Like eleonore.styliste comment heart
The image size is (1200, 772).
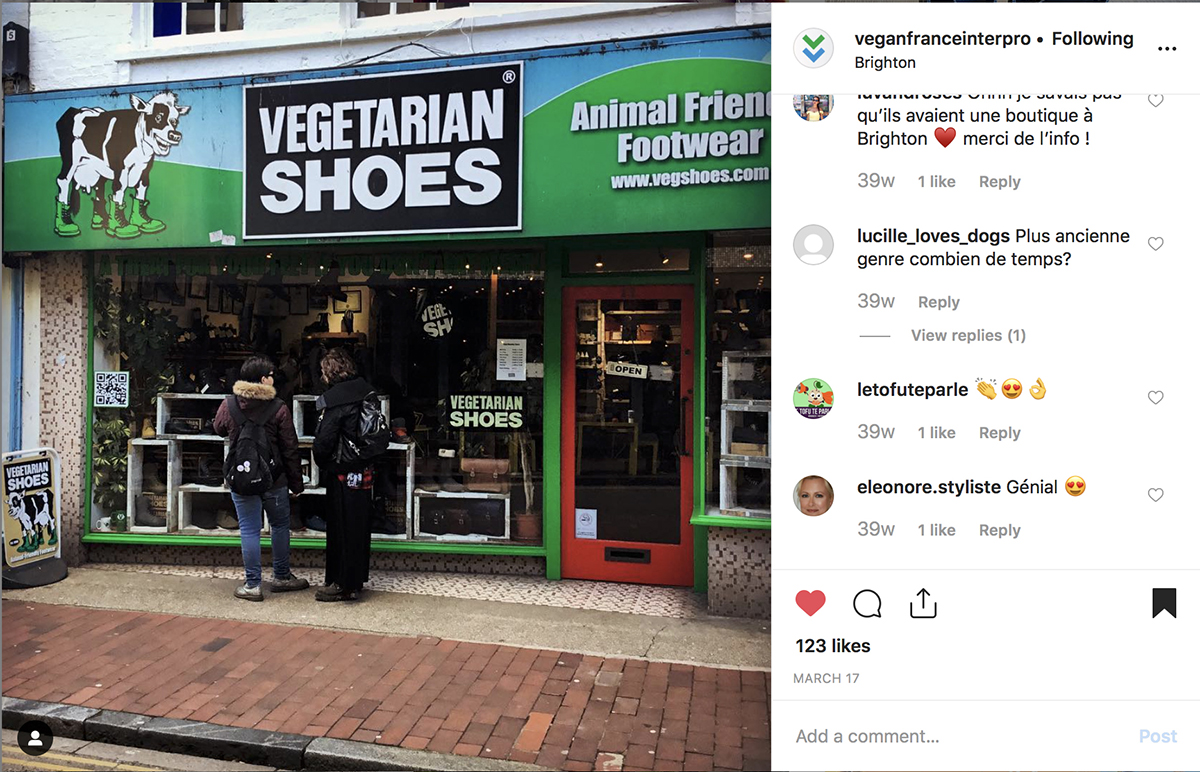pos(1156,495)
